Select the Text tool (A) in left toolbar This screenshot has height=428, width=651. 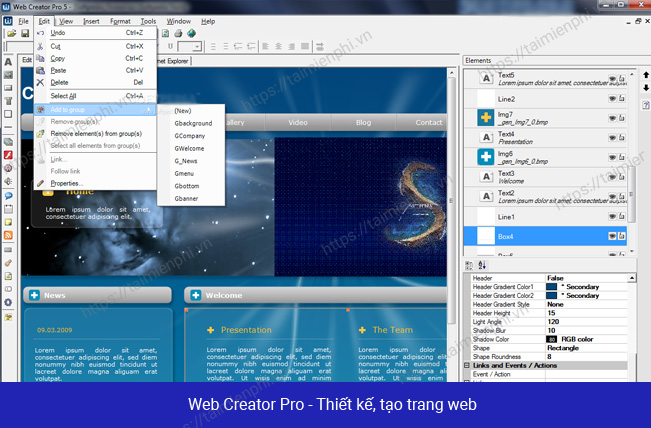(8, 62)
